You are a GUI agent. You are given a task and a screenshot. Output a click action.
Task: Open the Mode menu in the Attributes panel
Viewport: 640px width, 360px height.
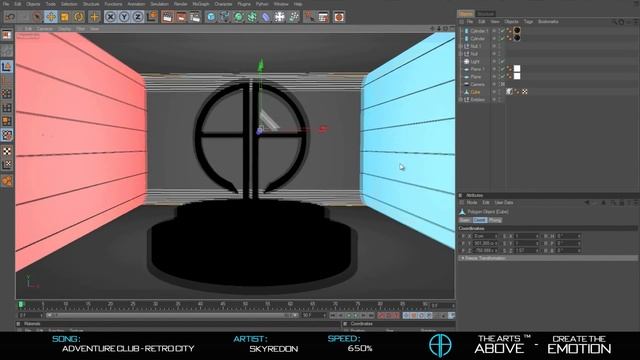coord(472,202)
